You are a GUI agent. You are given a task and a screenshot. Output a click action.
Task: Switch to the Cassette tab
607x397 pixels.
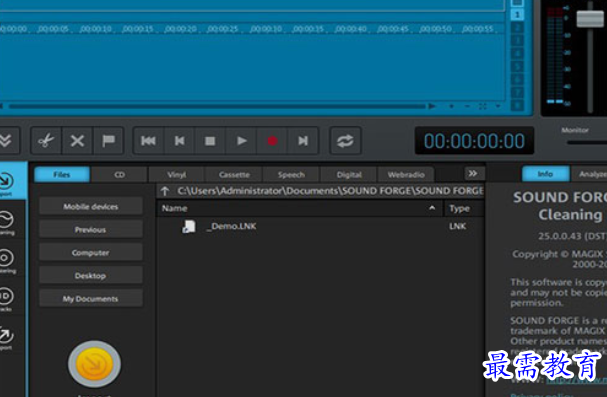pyautogui.click(x=234, y=175)
